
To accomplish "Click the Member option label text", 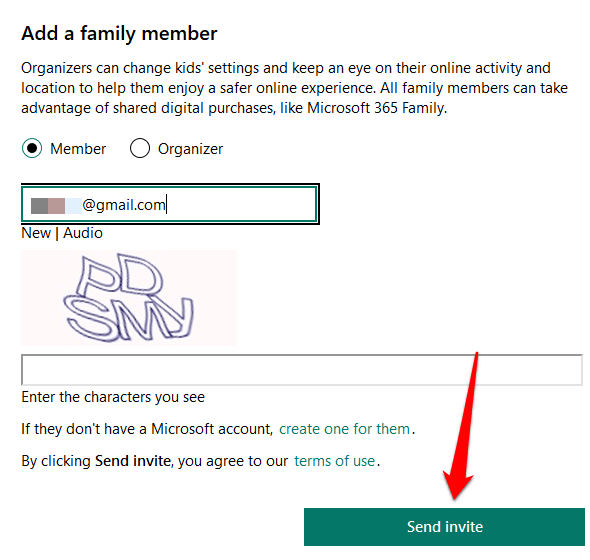I will click(78, 149).
